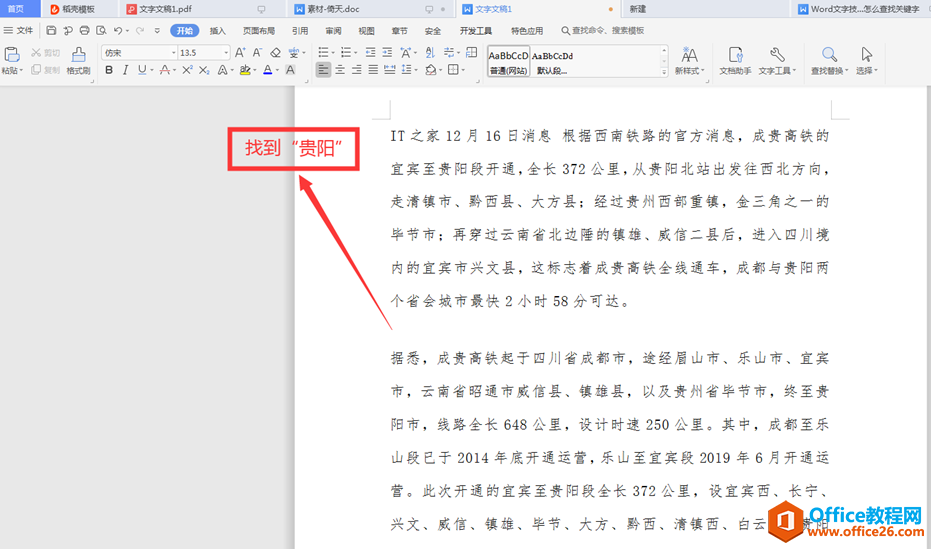The image size is (931, 549).
Task: Open Print Preview from quick access bar
Action: click(x=101, y=30)
